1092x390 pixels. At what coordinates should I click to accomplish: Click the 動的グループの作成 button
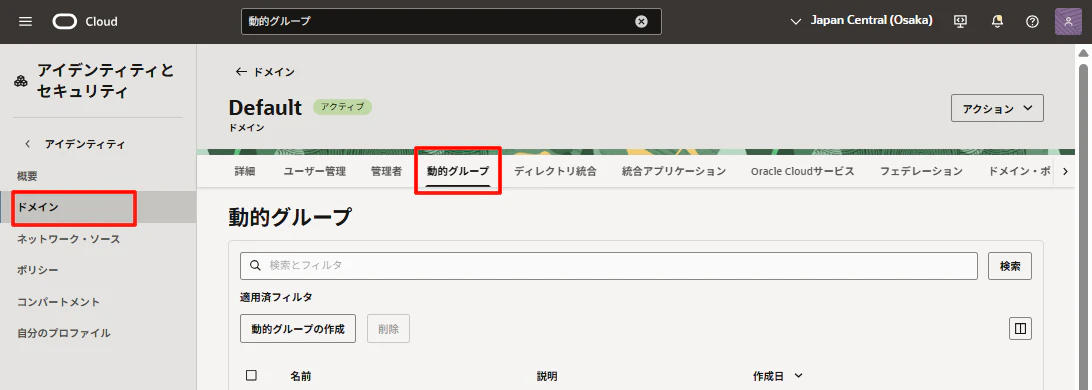[298, 329]
